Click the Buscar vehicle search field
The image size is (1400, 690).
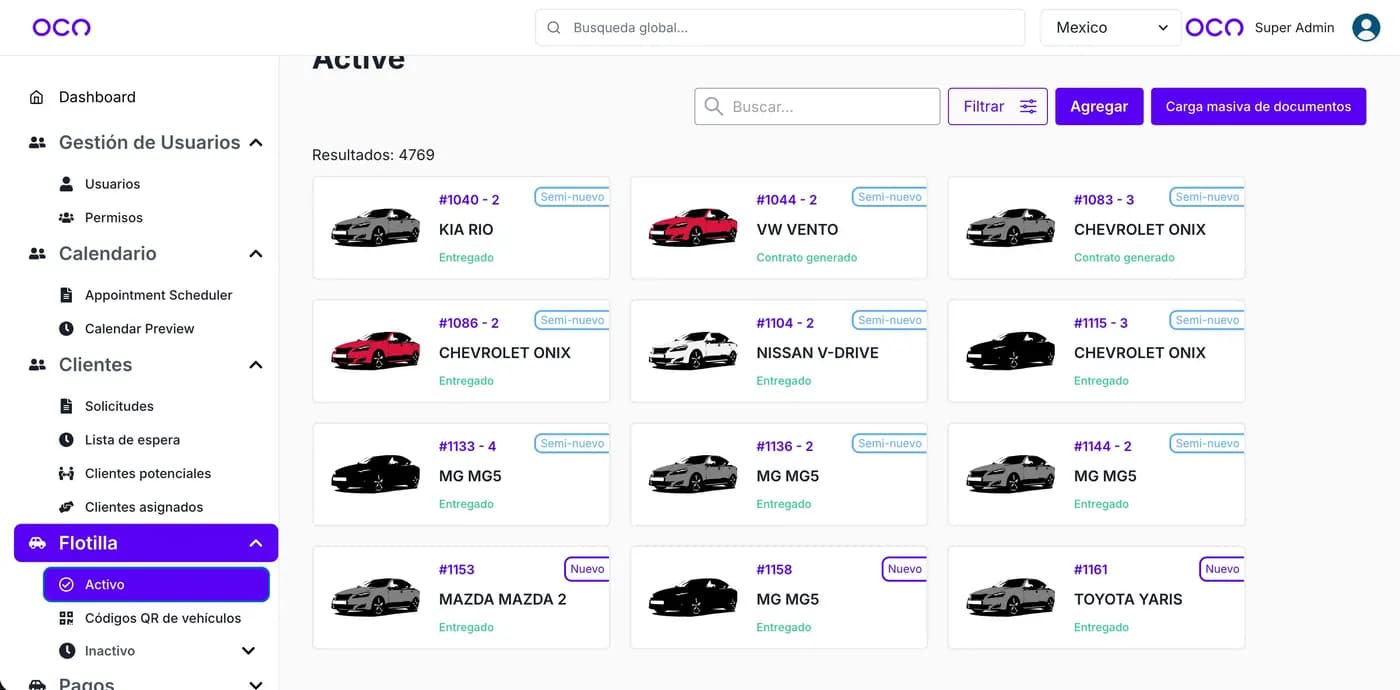[x=817, y=106]
